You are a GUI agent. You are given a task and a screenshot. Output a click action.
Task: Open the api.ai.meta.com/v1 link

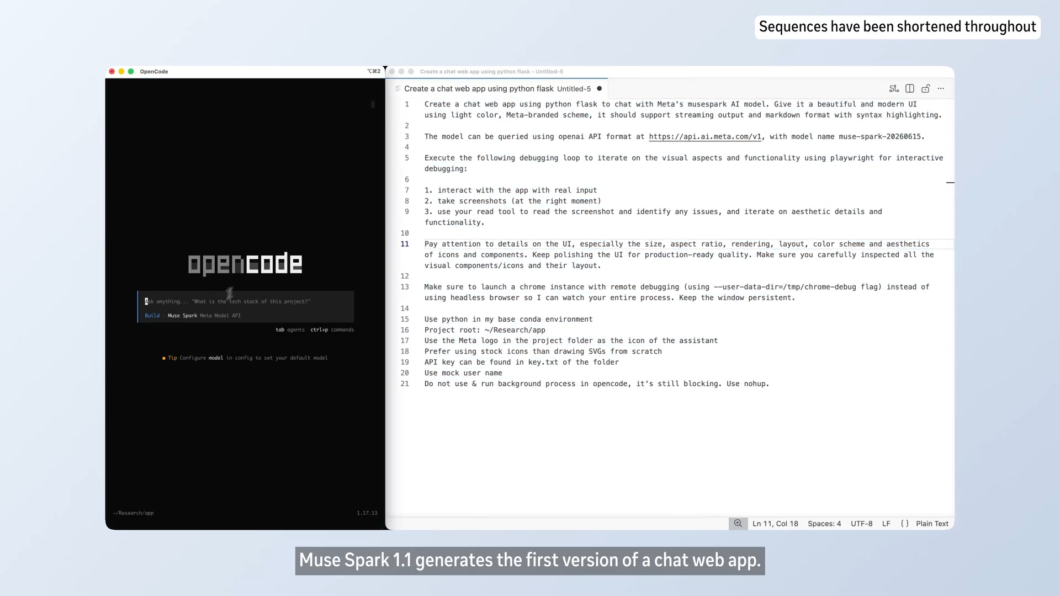[x=705, y=136]
